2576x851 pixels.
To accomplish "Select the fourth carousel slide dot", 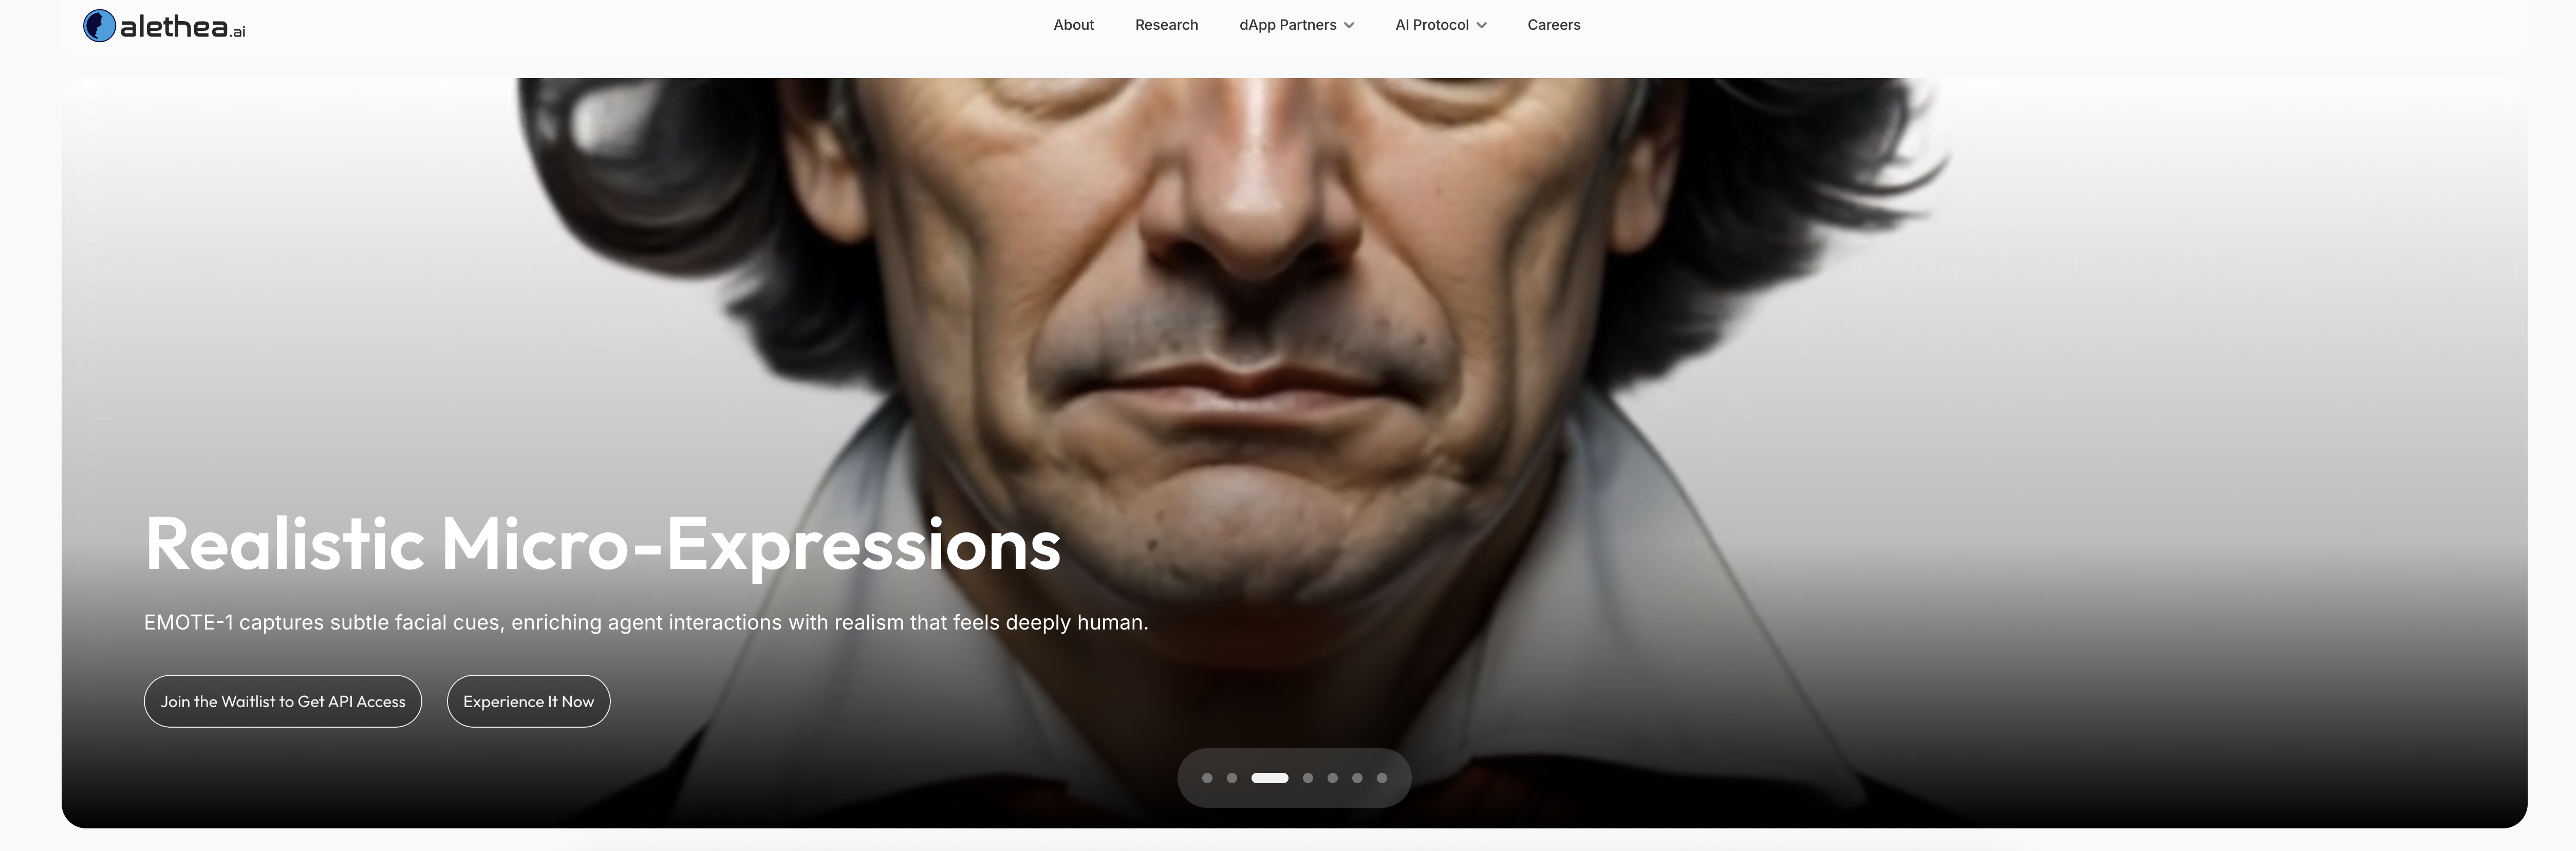I will click(x=1308, y=778).
